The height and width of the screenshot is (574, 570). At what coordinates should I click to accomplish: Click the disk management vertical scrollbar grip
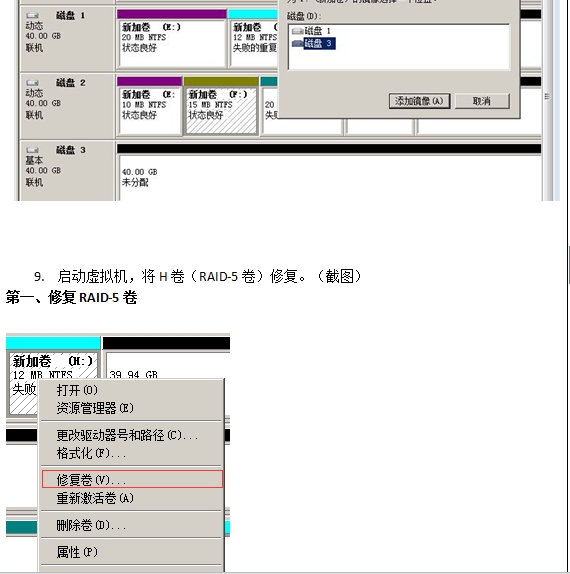(547, 96)
